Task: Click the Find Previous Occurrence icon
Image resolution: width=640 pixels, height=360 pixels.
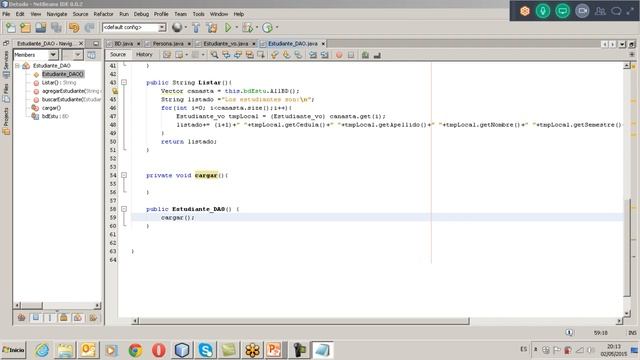Action: [x=226, y=55]
